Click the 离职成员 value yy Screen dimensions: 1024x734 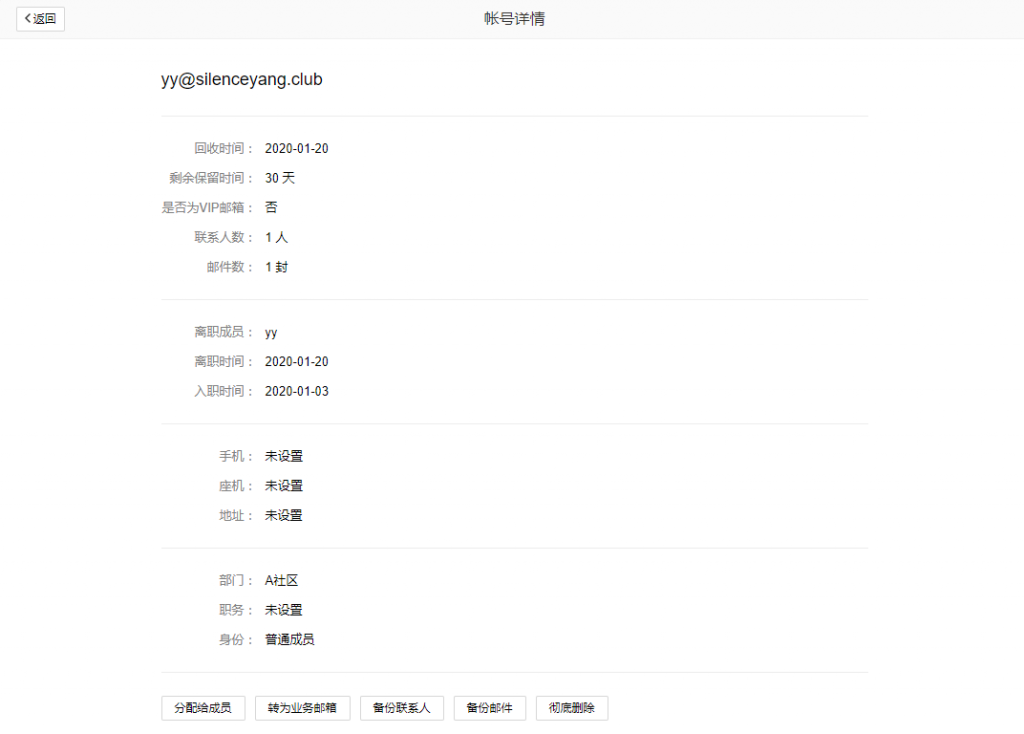271,332
